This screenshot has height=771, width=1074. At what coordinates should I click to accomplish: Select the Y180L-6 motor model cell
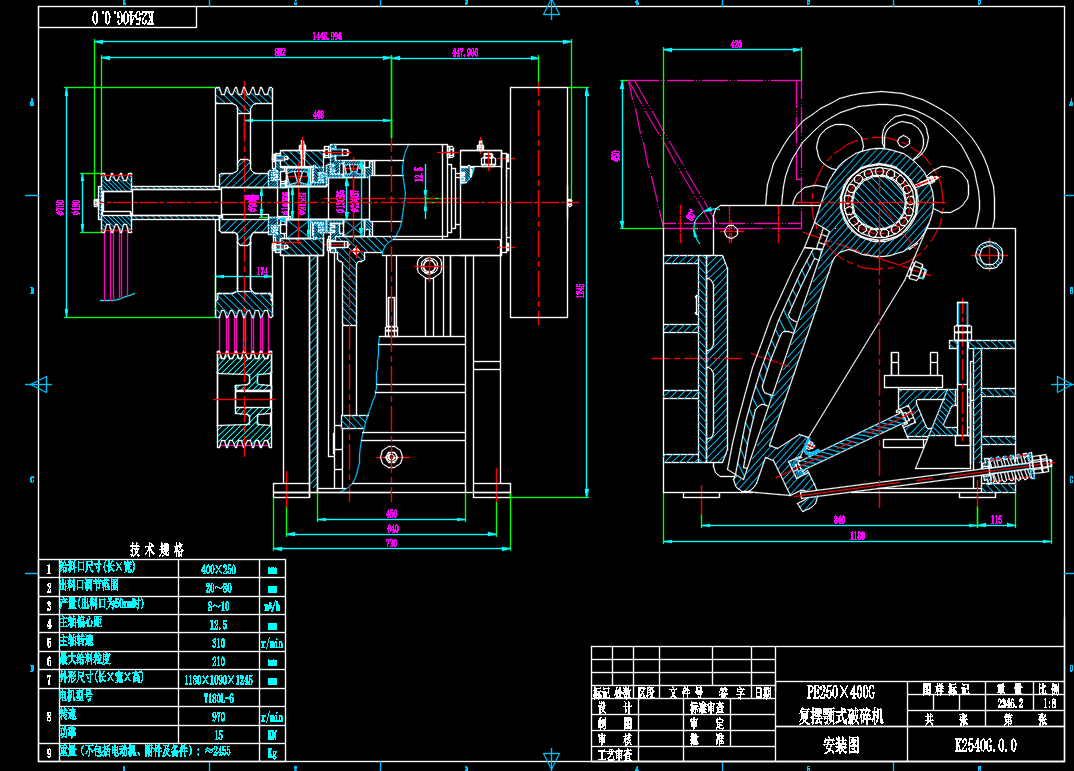coord(217,697)
